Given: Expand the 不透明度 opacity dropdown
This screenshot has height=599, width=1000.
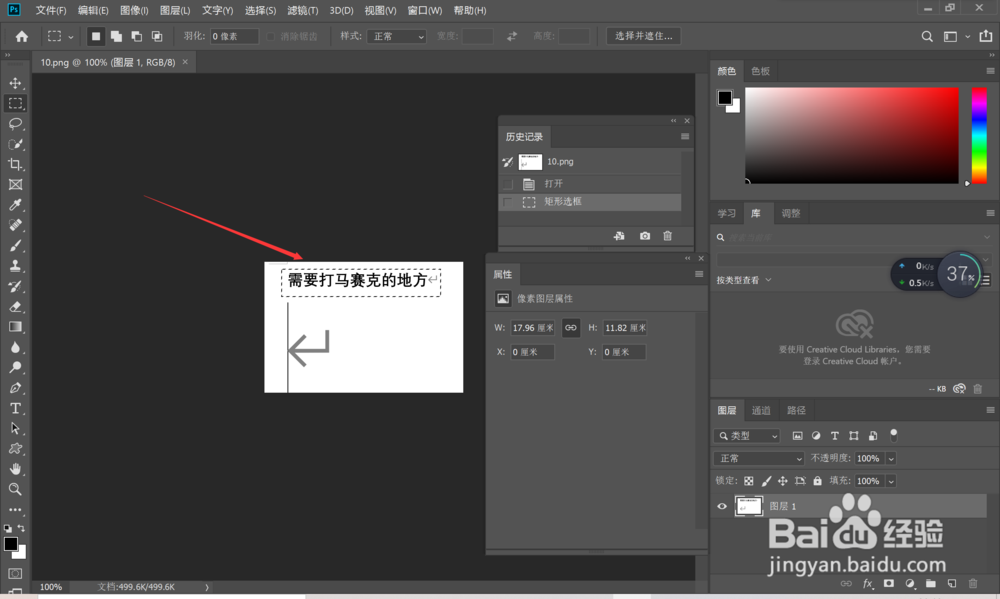Looking at the screenshot, I should click(891, 458).
